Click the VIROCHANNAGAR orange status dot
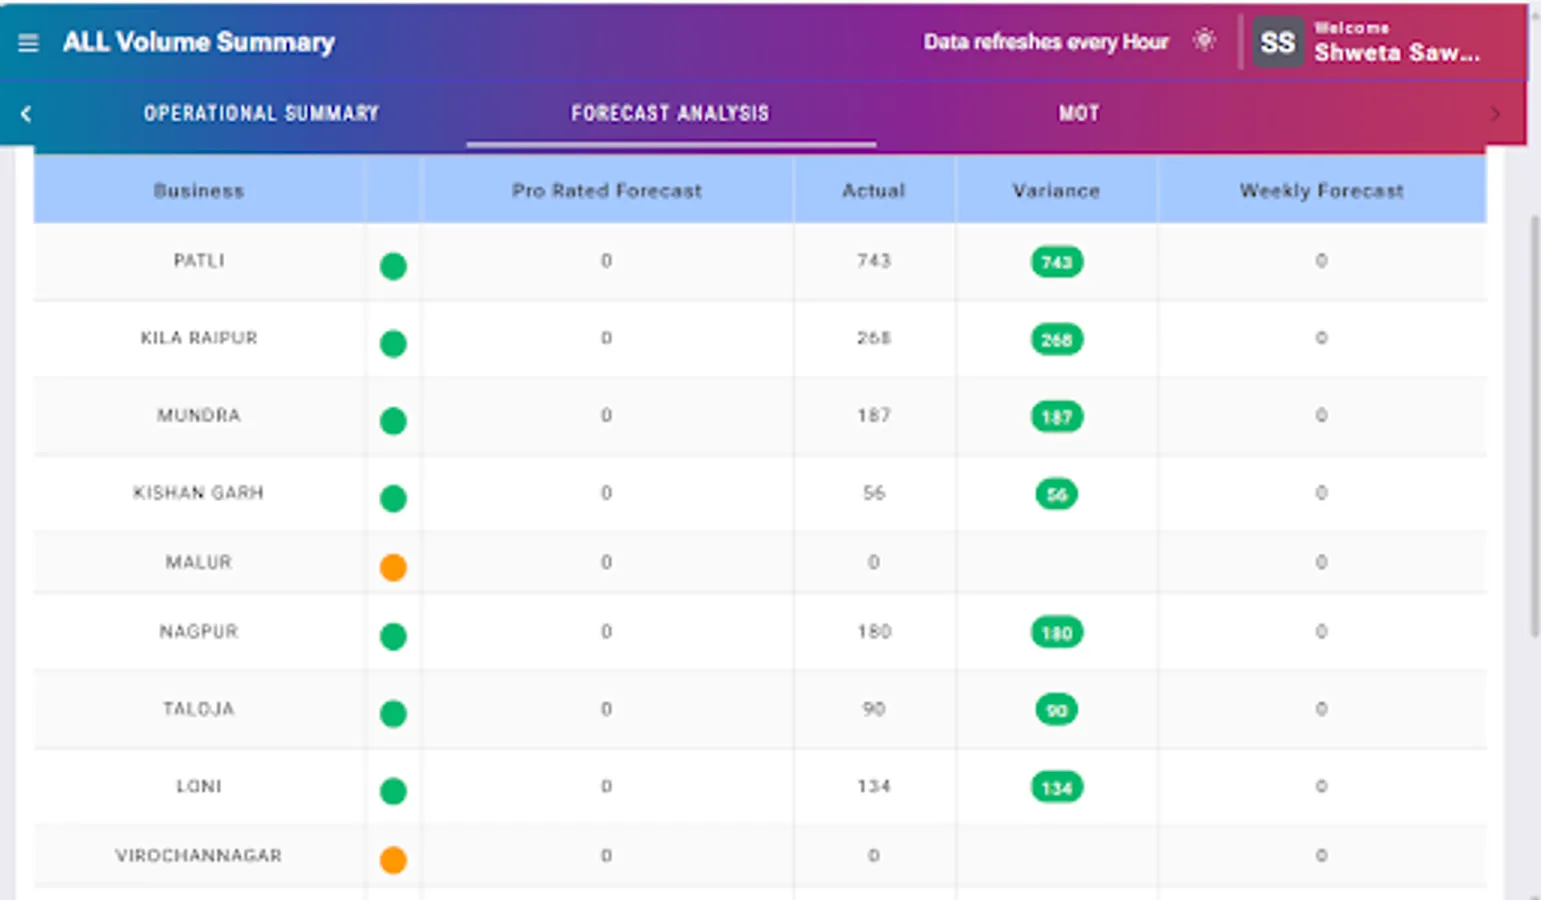Screen dimensions: 1541x900 tap(393, 860)
